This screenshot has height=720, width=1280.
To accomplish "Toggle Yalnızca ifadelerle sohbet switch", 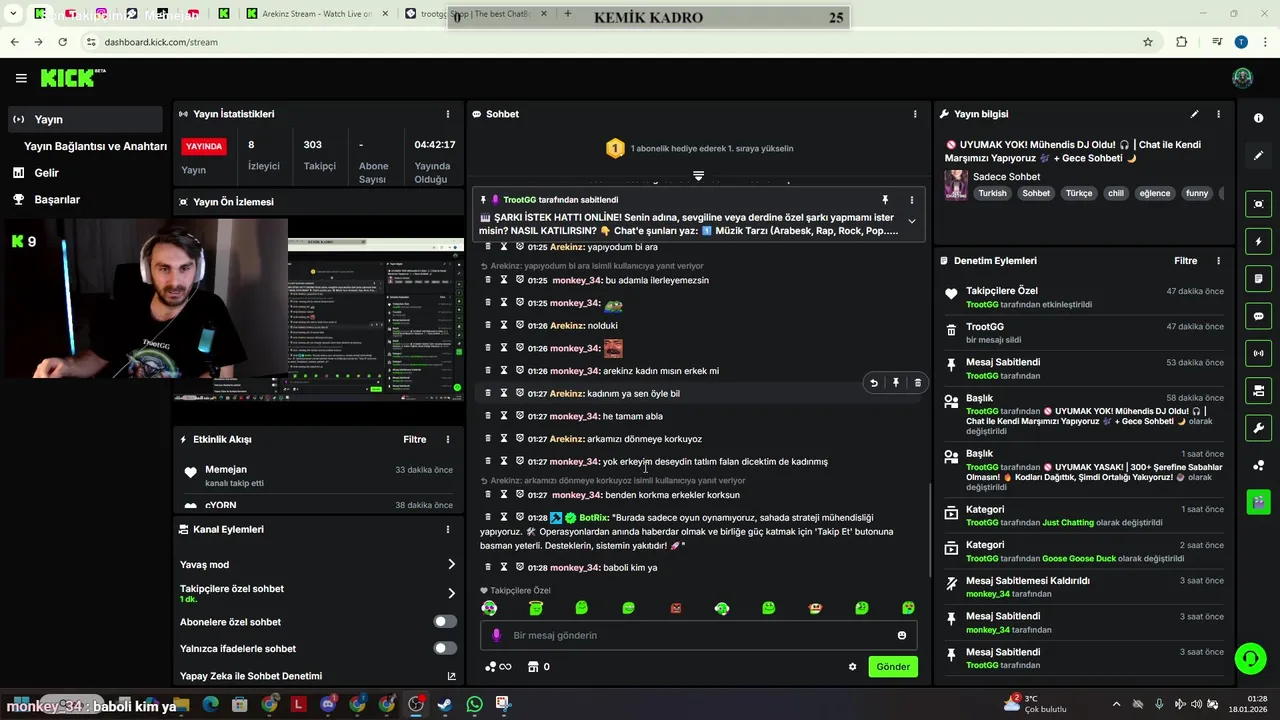I will pyautogui.click(x=445, y=648).
